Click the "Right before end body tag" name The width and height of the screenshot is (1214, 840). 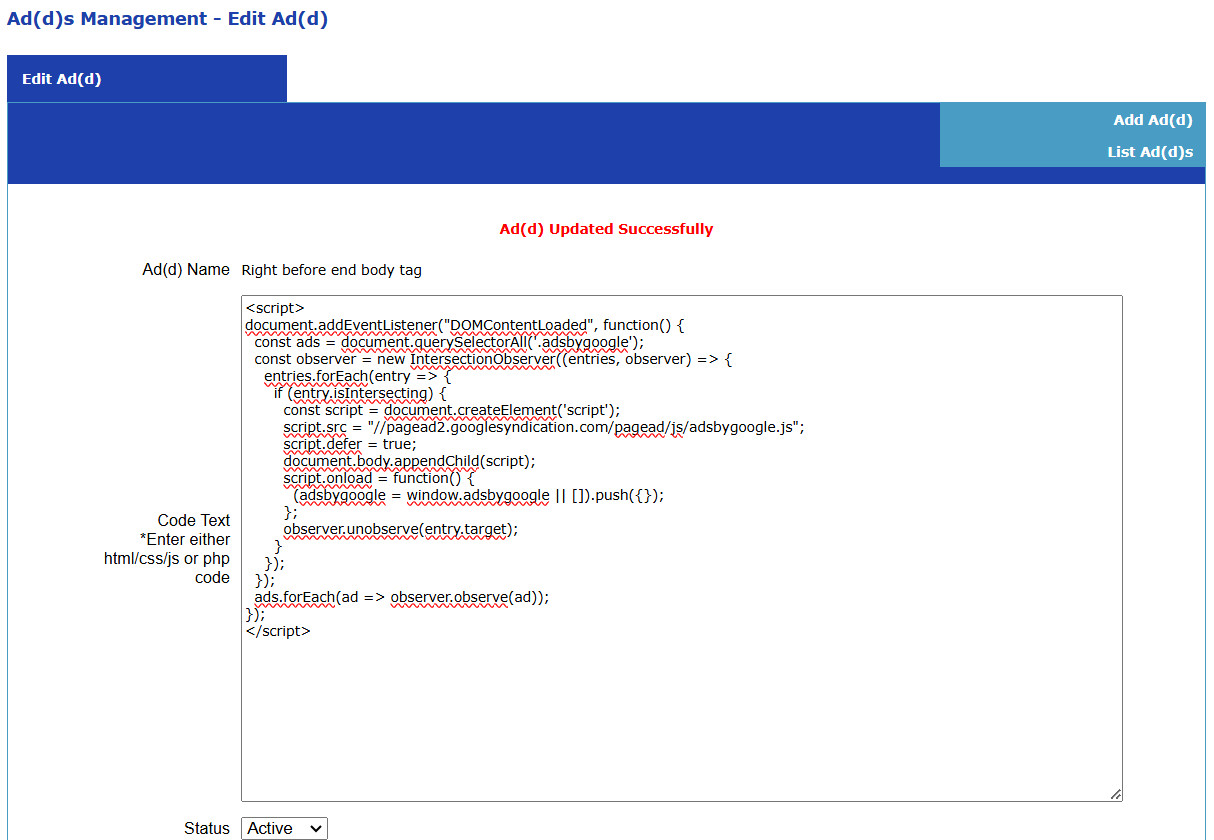click(x=332, y=270)
